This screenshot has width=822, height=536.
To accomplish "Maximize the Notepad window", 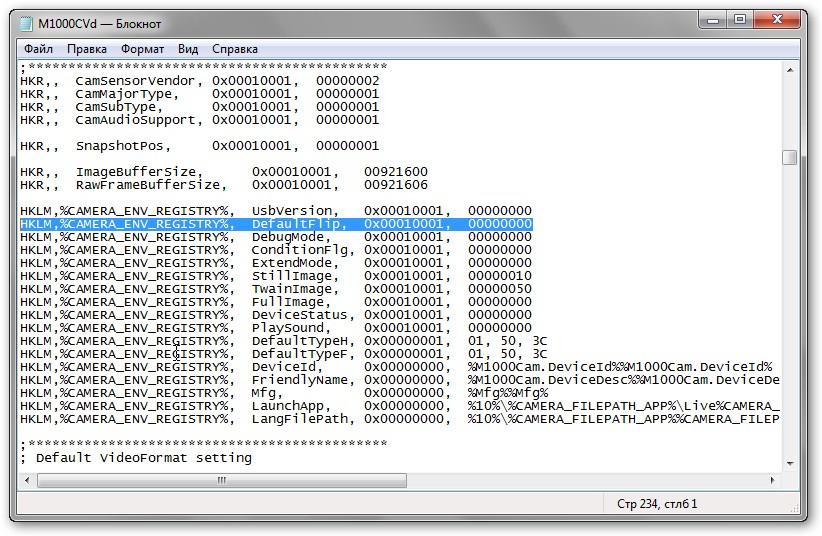I will pyautogui.click(x=740, y=19).
